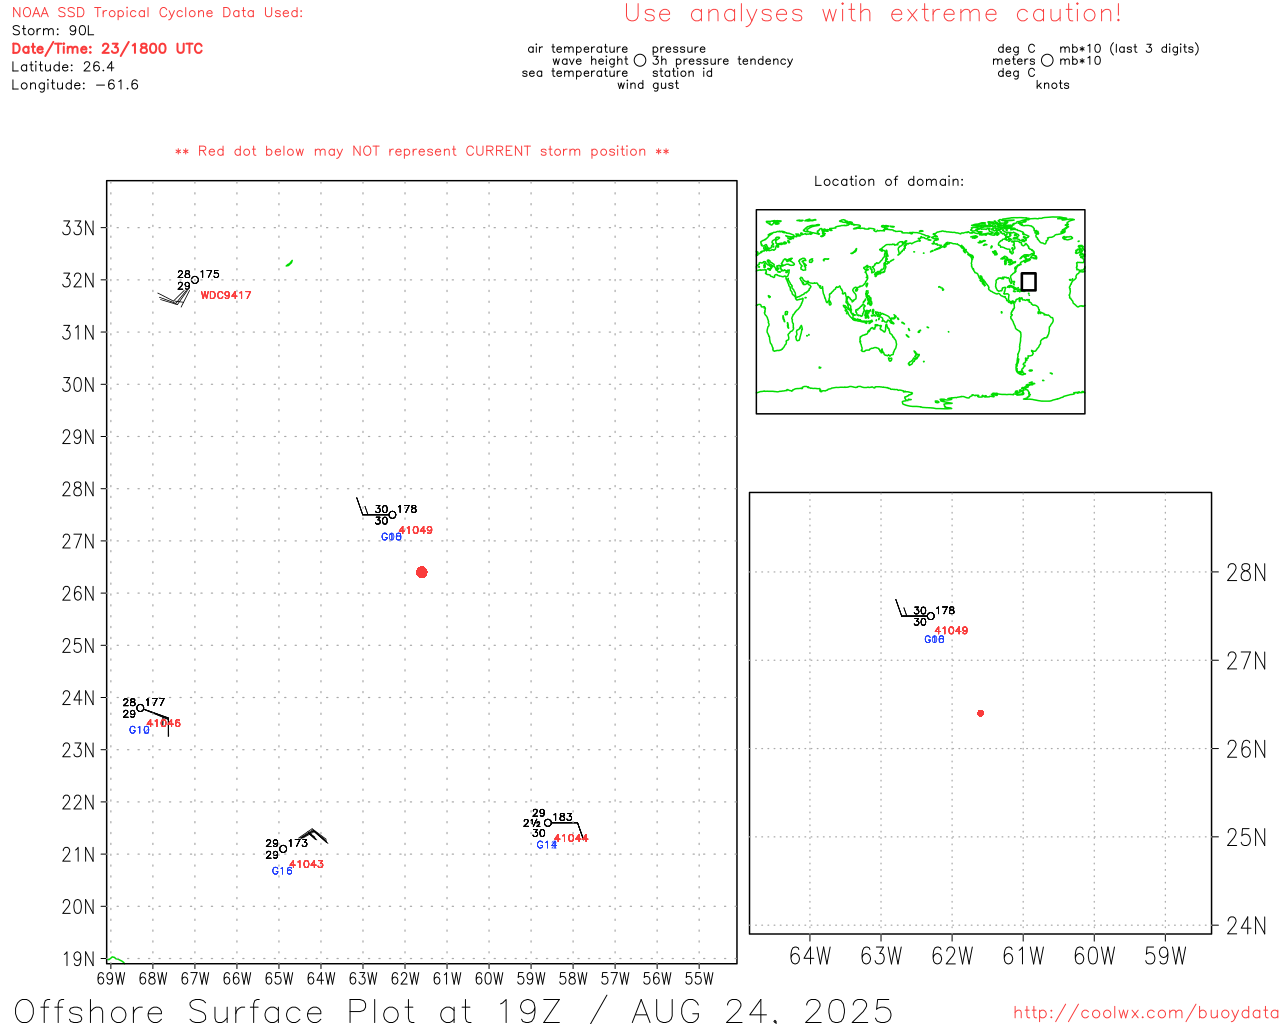This screenshot has width=1280, height=1024.
Task: Select the wind barb at station WDC9417
Action: pyautogui.click(x=174, y=294)
